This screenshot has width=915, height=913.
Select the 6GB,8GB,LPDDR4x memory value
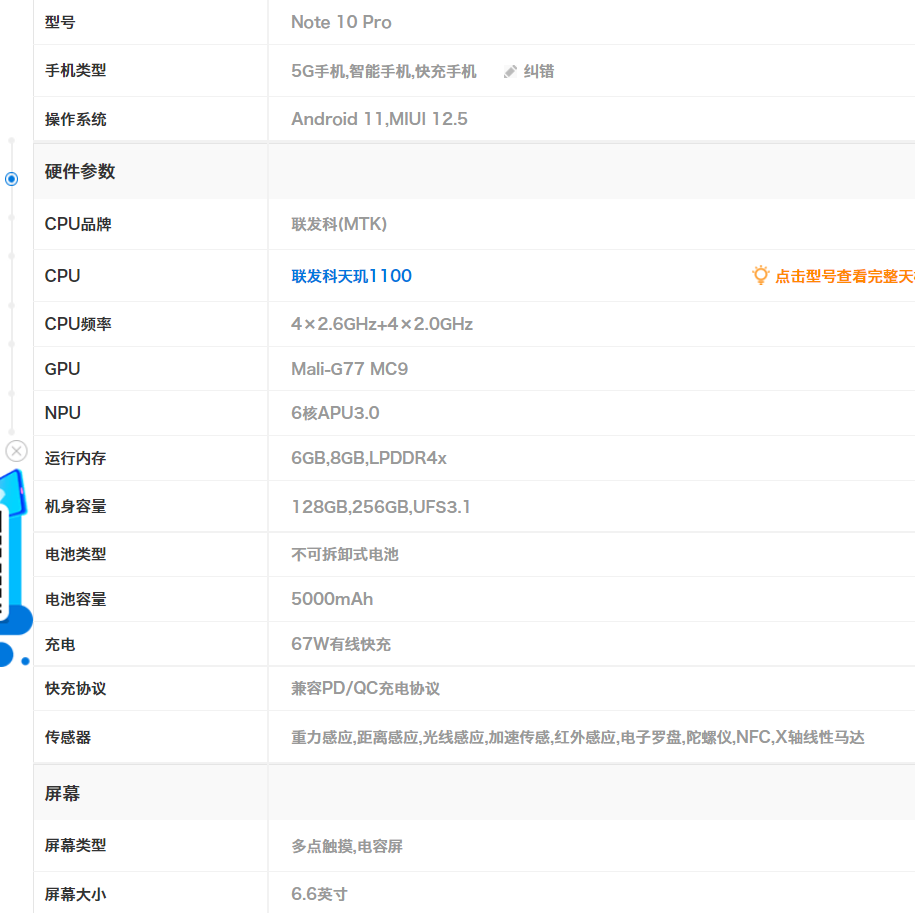click(x=369, y=458)
